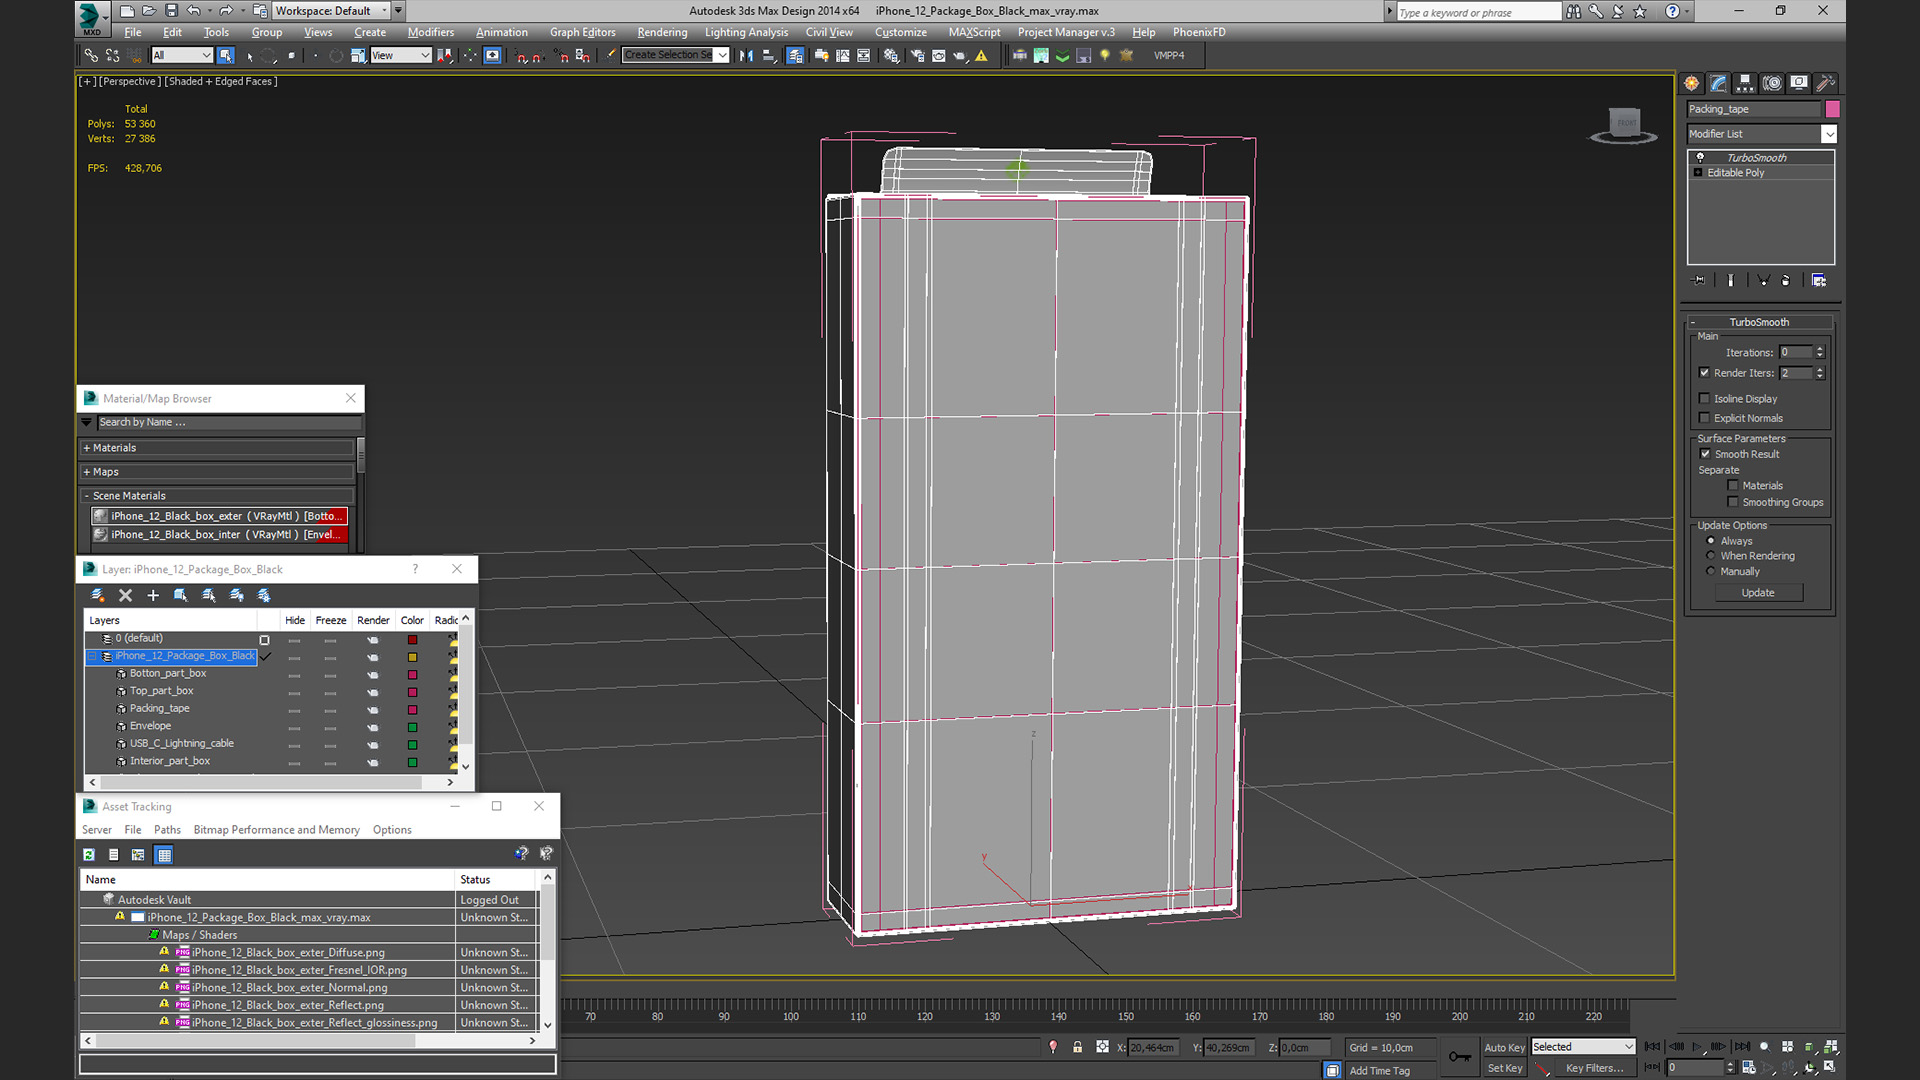Image resolution: width=1920 pixels, height=1080 pixels.
Task: Switch to the Hierarchy panel icon
Action: (x=1745, y=83)
